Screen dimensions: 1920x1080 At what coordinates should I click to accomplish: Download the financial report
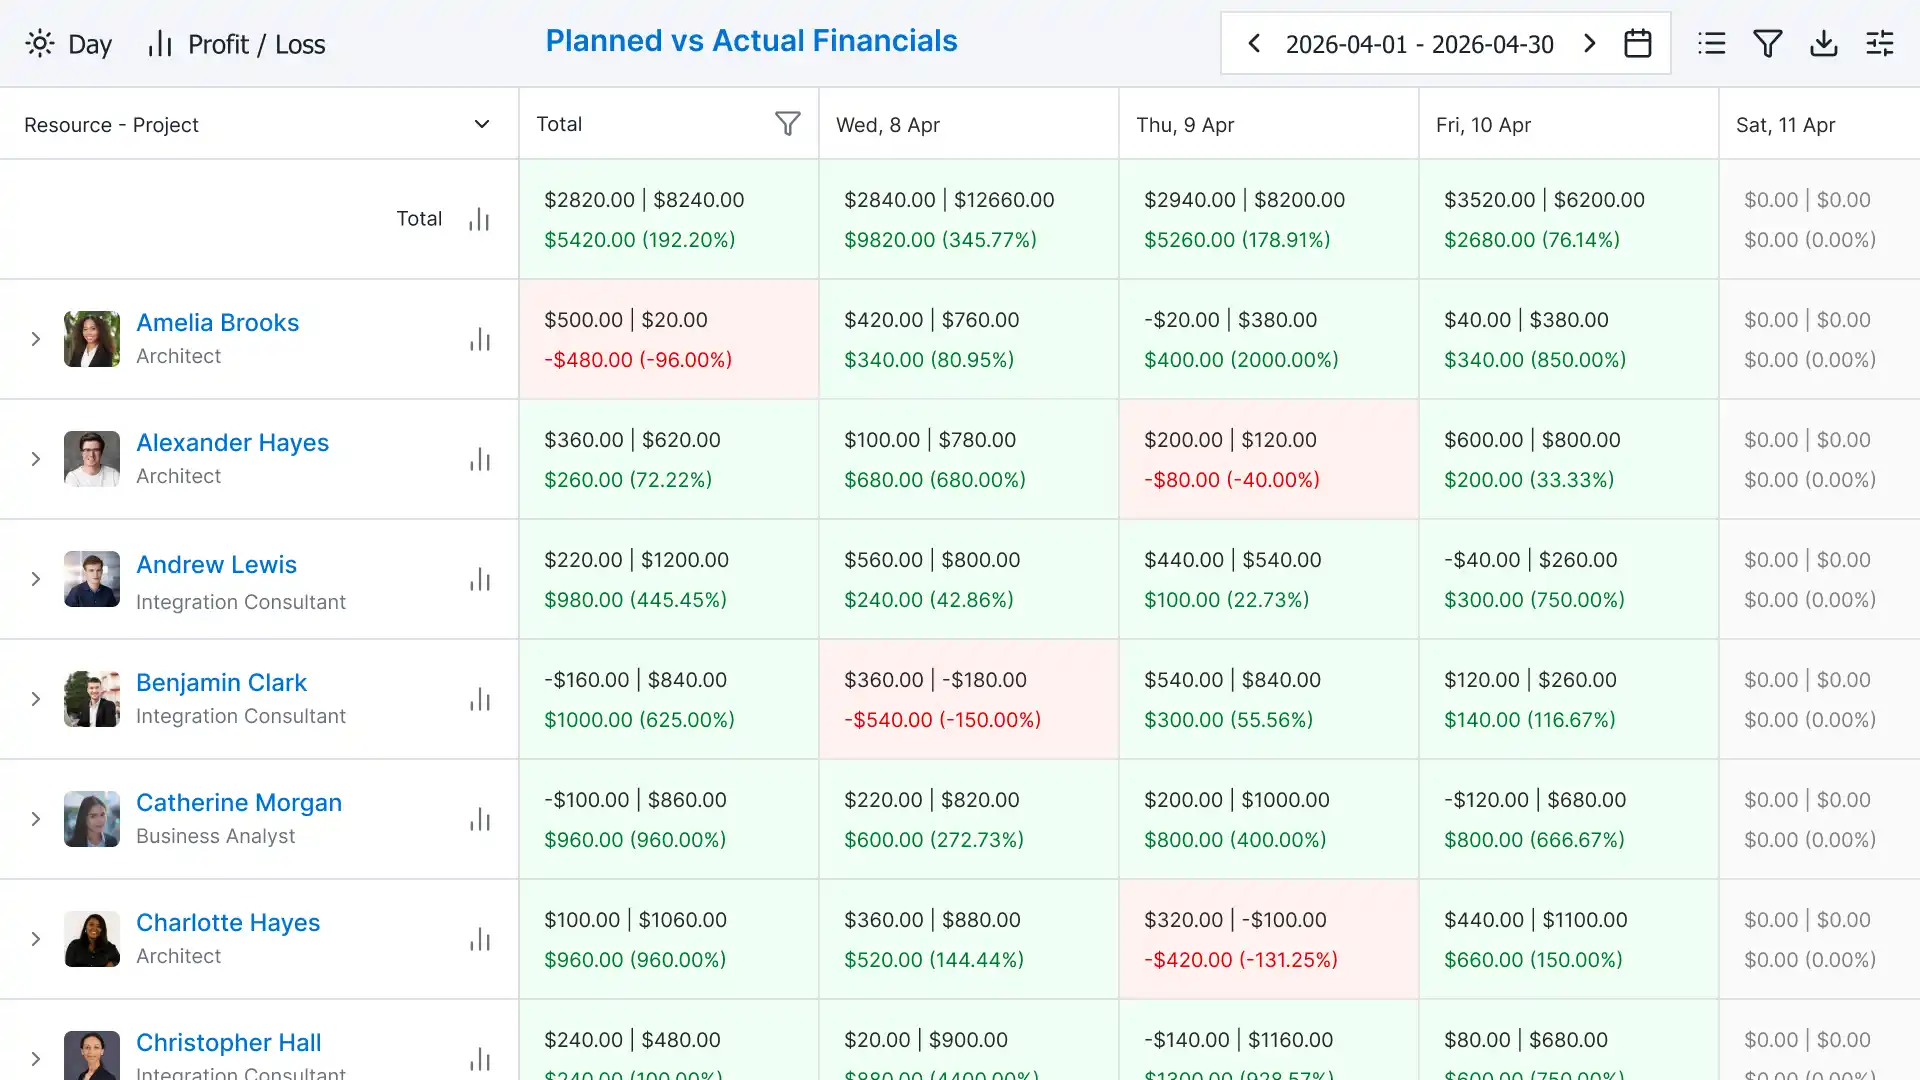[1824, 44]
